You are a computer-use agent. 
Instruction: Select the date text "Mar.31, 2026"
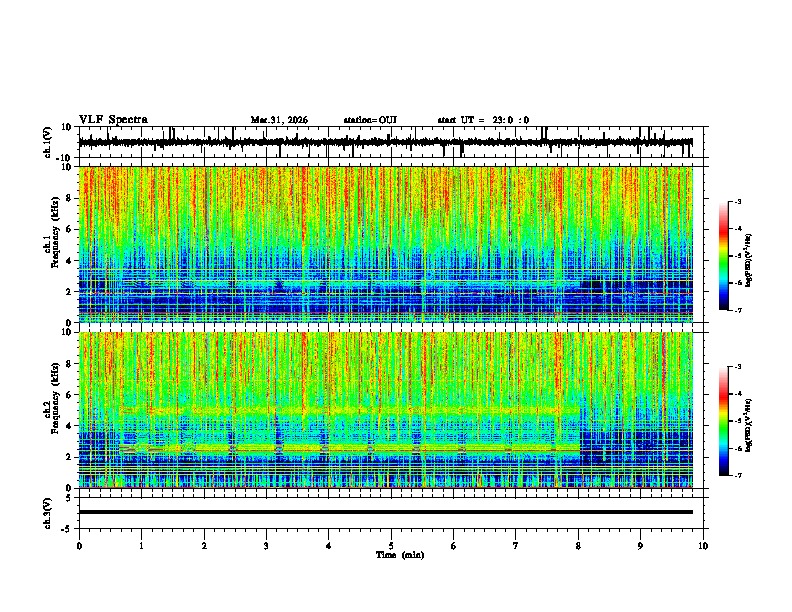tap(279, 120)
